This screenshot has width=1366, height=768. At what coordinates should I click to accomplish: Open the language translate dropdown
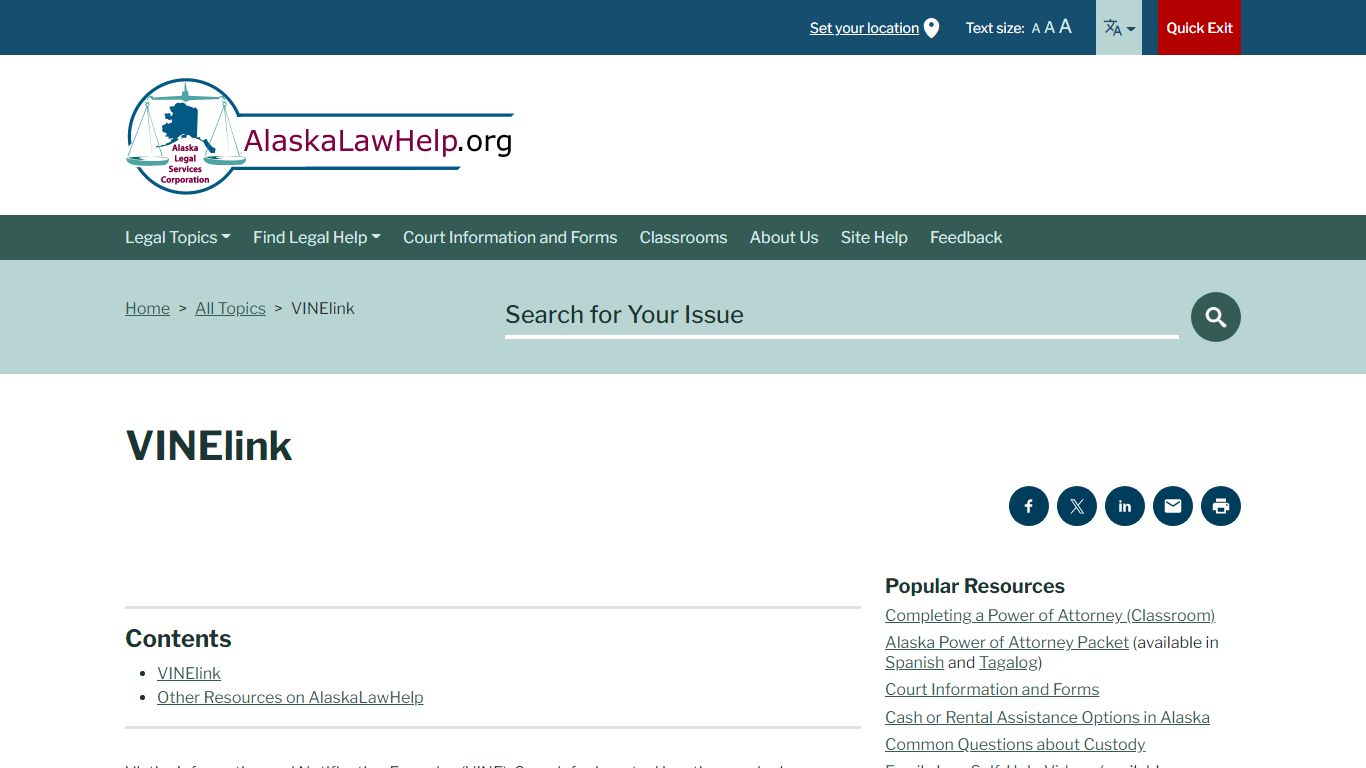point(1118,28)
